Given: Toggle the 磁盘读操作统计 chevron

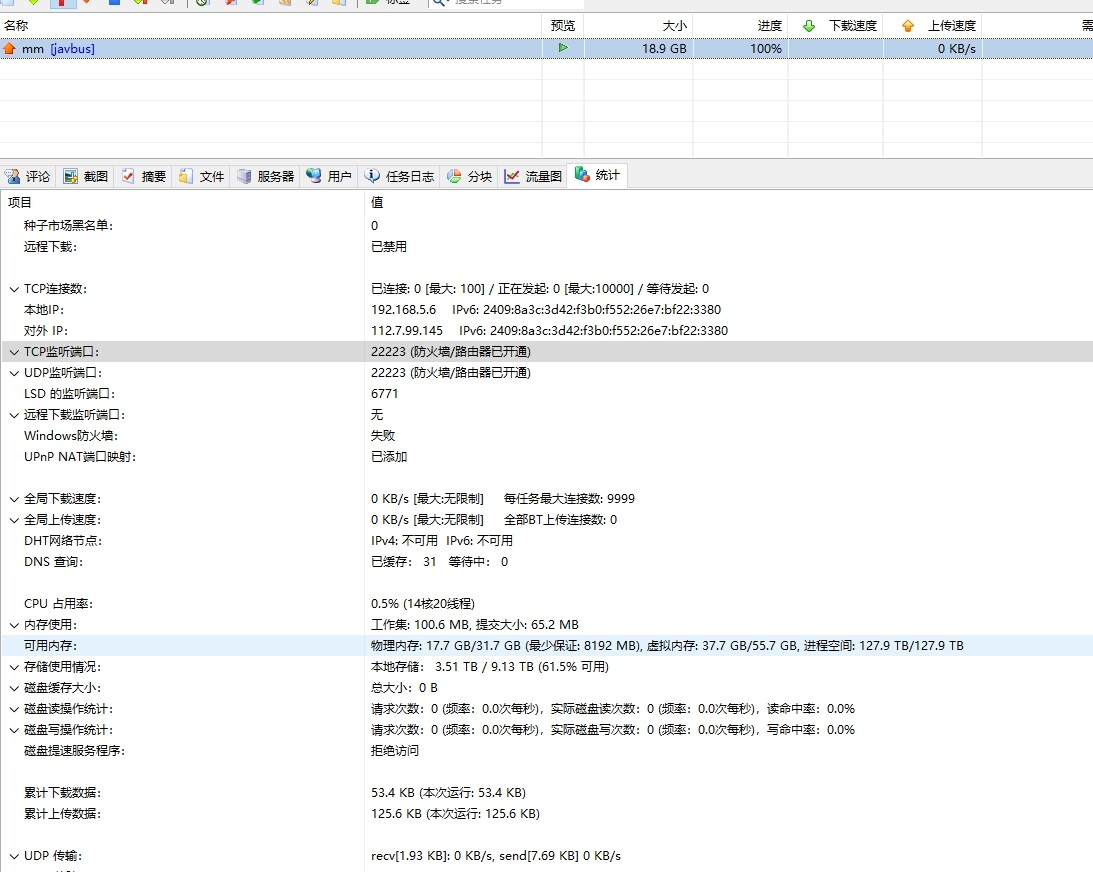Looking at the screenshot, I should (x=14, y=709).
